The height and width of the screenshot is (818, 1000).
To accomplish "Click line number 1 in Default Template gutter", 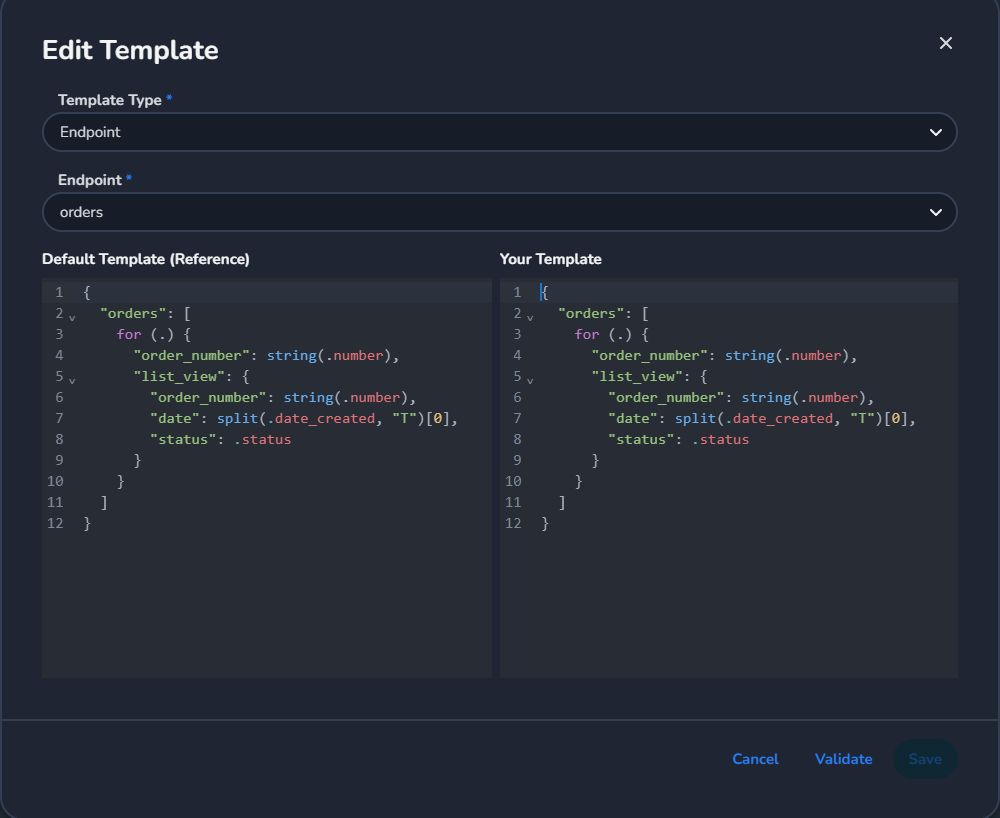I will (x=59, y=293).
